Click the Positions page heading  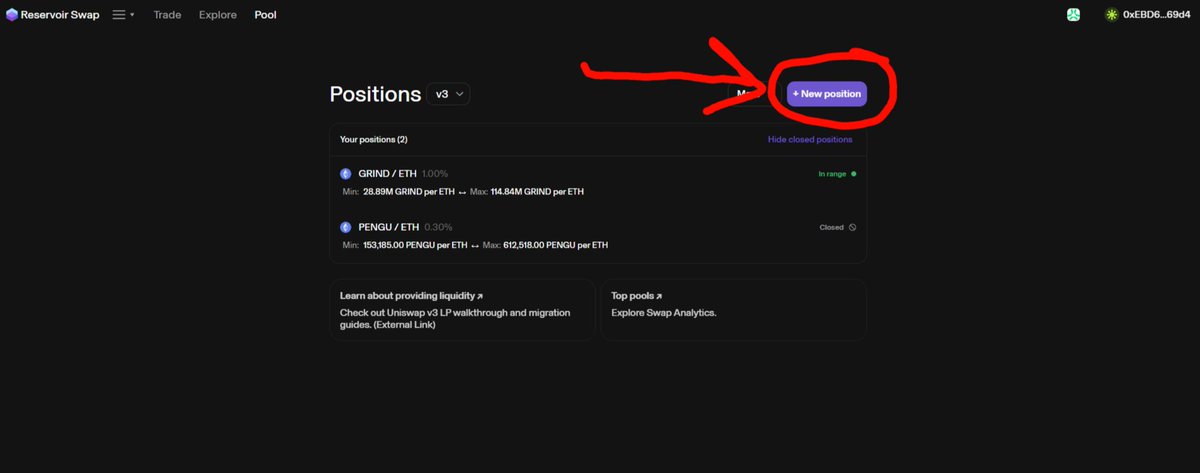click(375, 94)
